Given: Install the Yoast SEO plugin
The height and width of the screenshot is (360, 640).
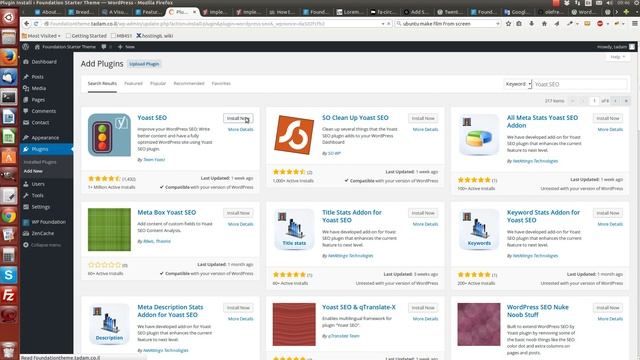Looking at the screenshot, I should (x=238, y=118).
